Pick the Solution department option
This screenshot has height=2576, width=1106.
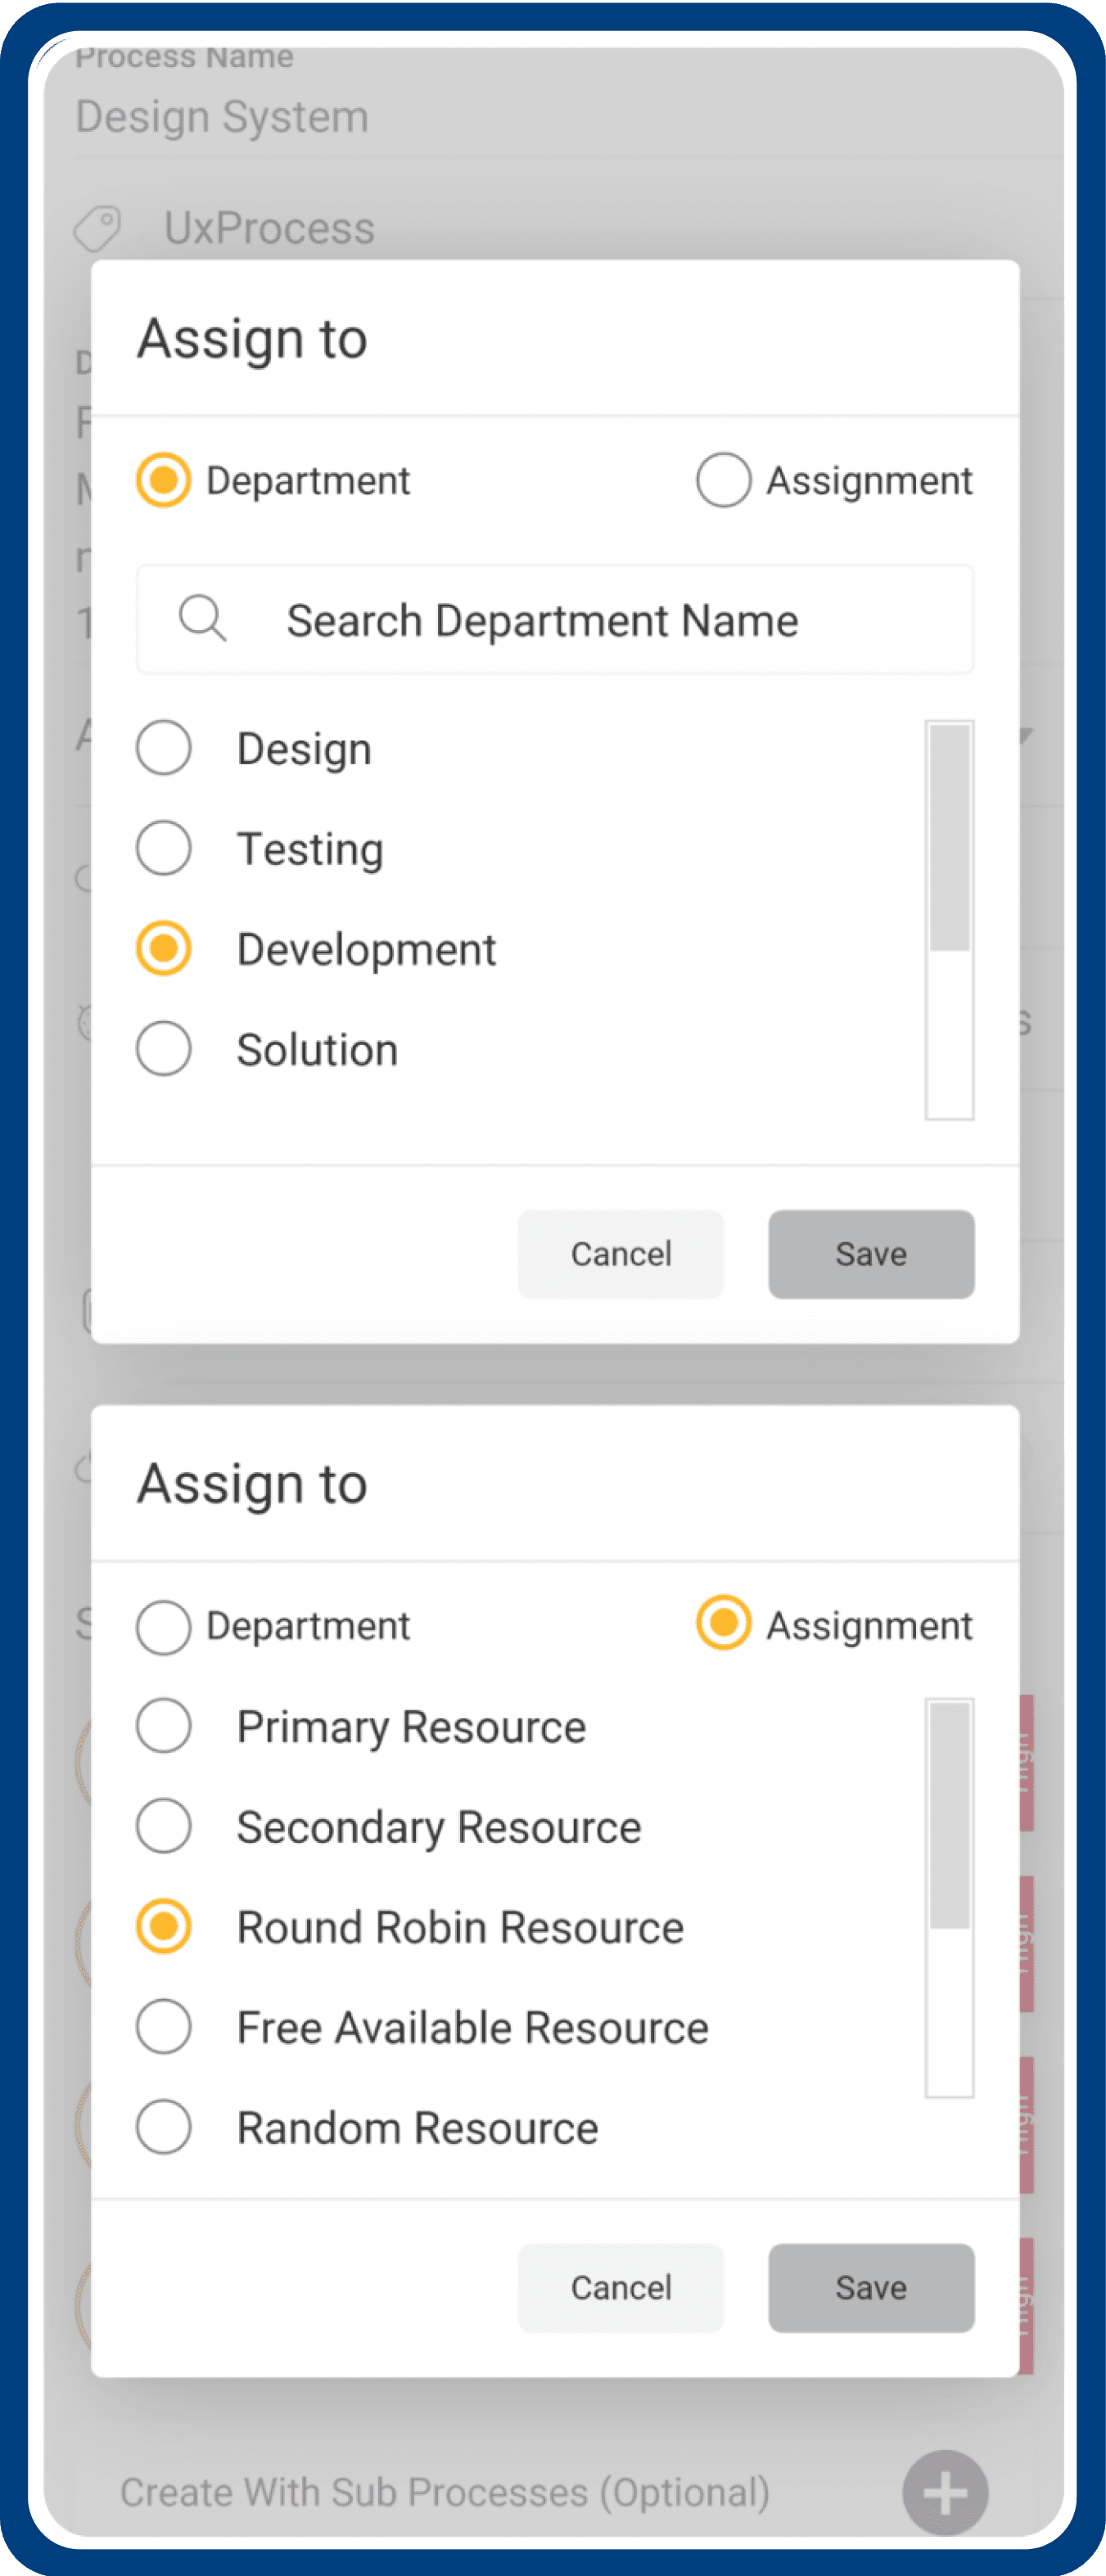(164, 1049)
